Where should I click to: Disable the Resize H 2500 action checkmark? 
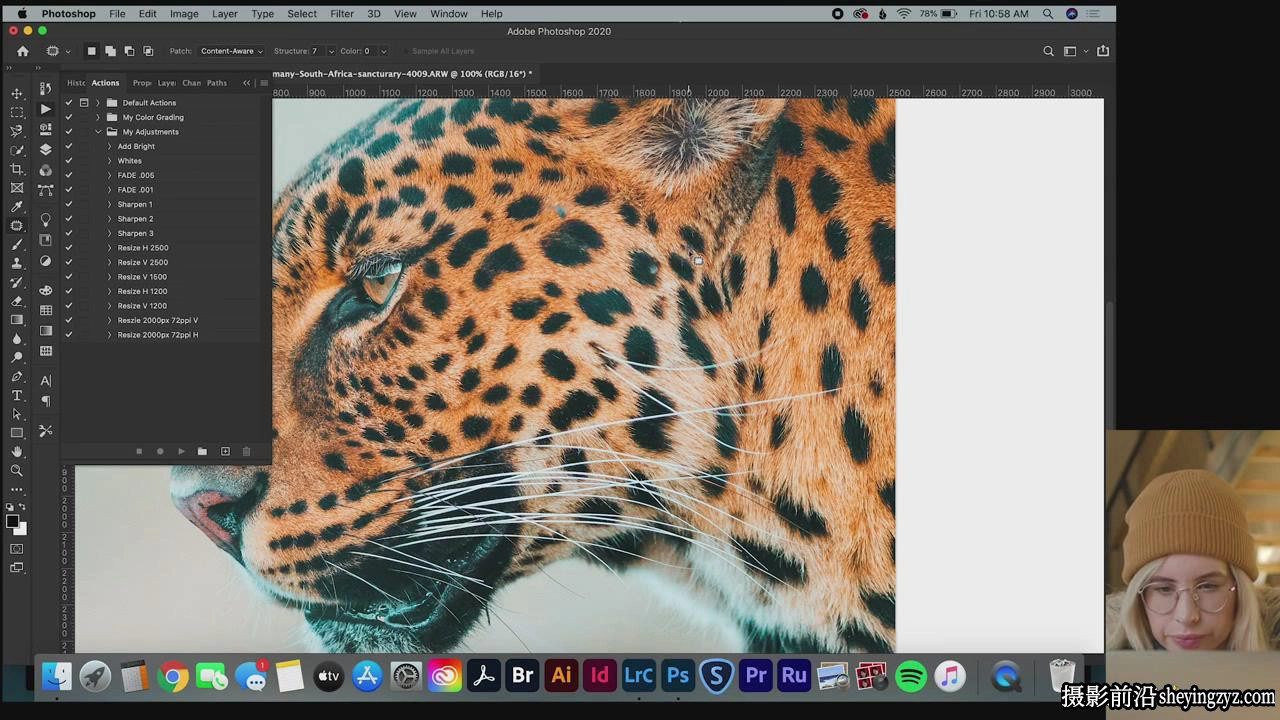coord(69,248)
